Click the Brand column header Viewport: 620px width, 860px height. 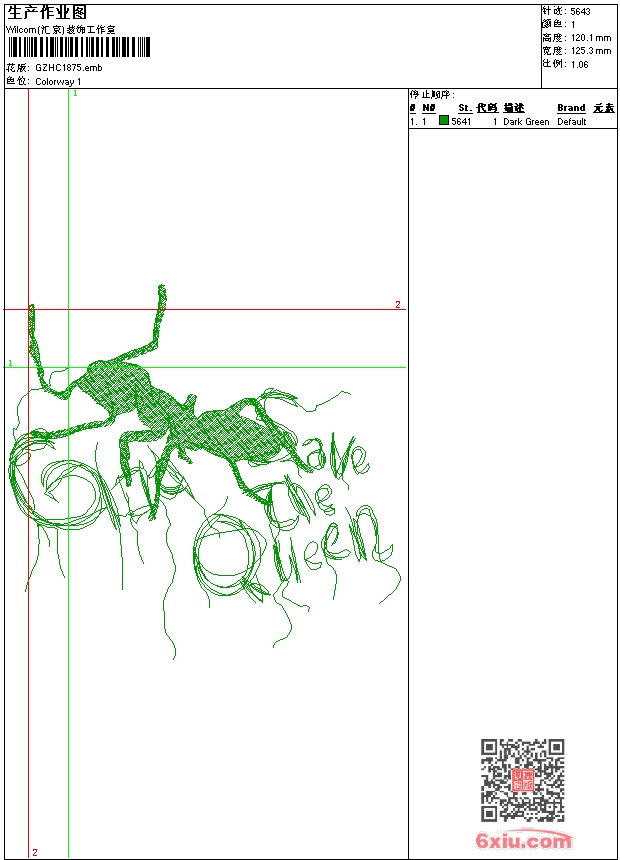pos(571,108)
